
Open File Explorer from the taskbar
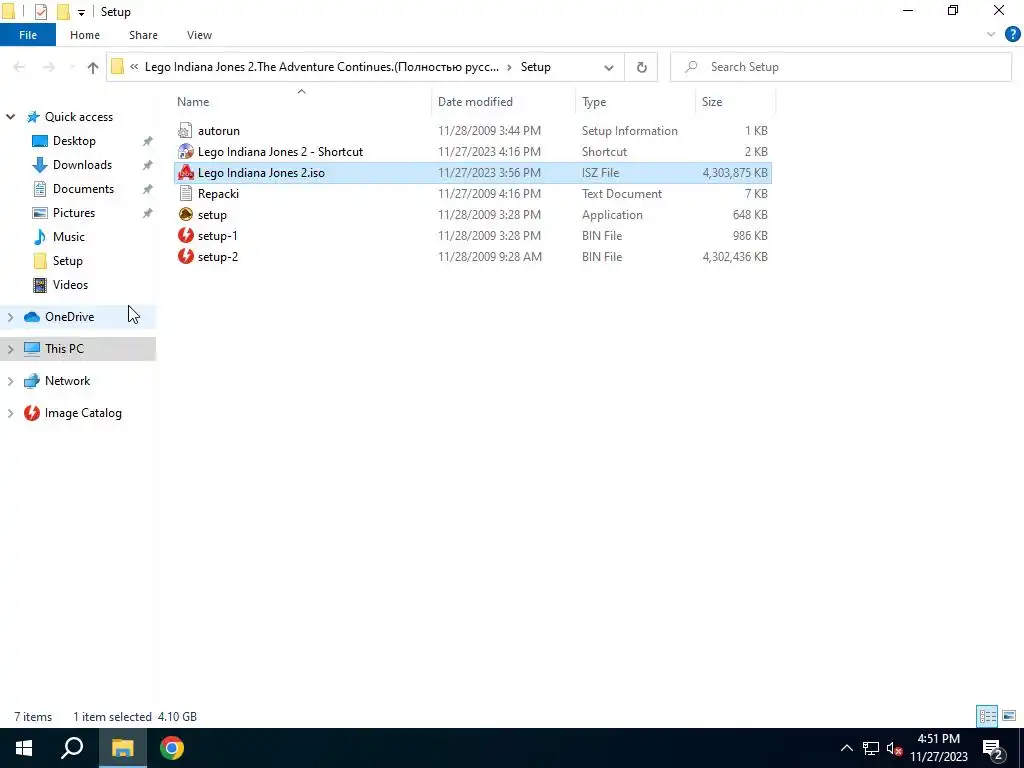pos(122,748)
